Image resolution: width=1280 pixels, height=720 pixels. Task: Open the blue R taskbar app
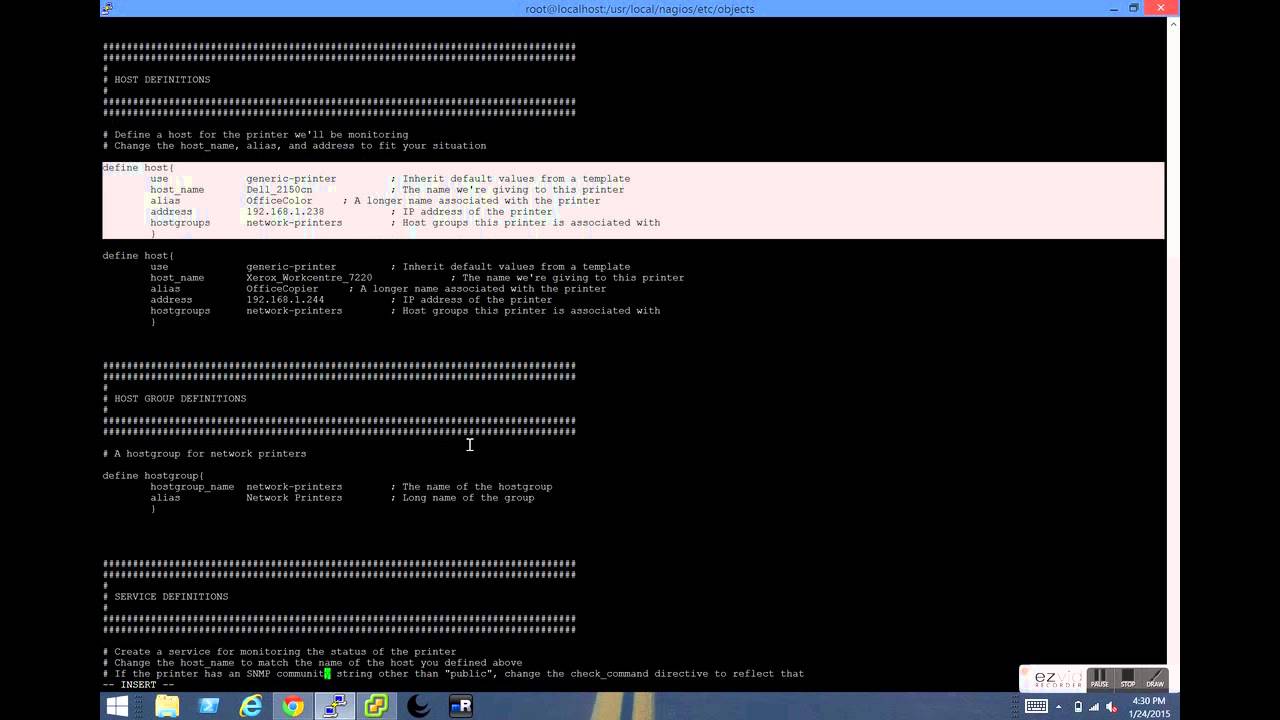point(461,706)
